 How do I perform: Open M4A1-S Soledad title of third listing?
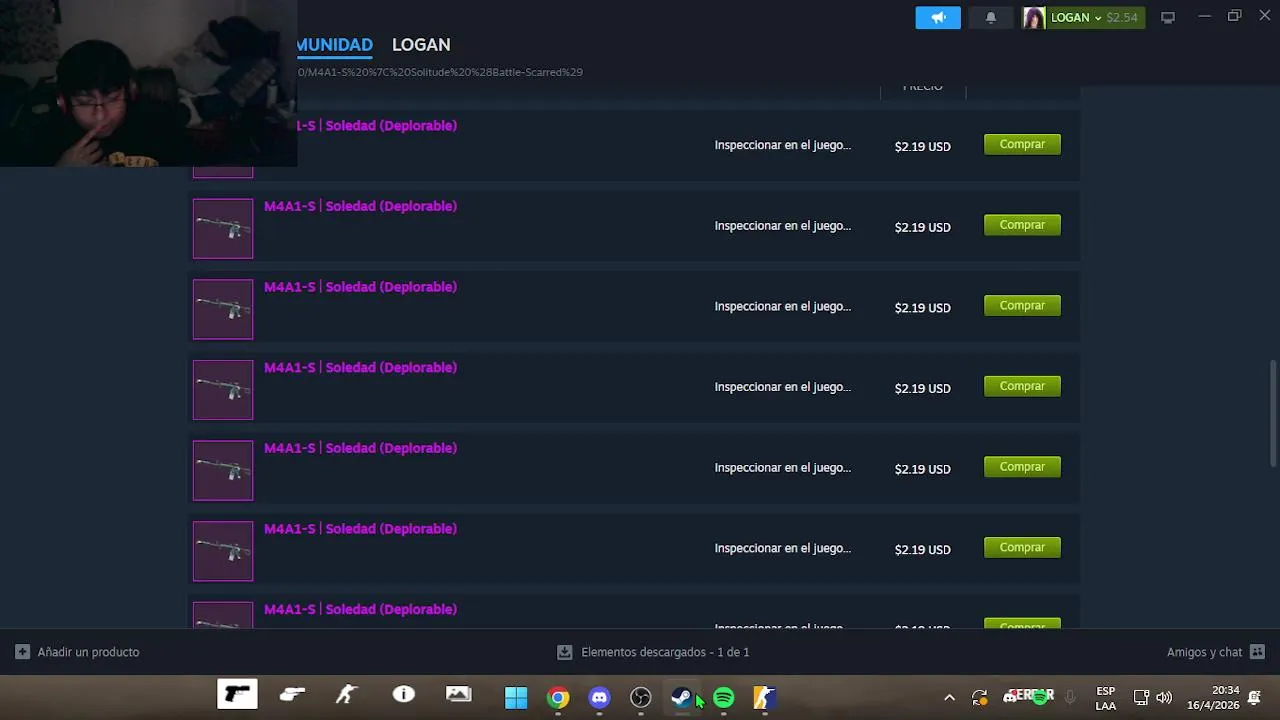pos(360,287)
